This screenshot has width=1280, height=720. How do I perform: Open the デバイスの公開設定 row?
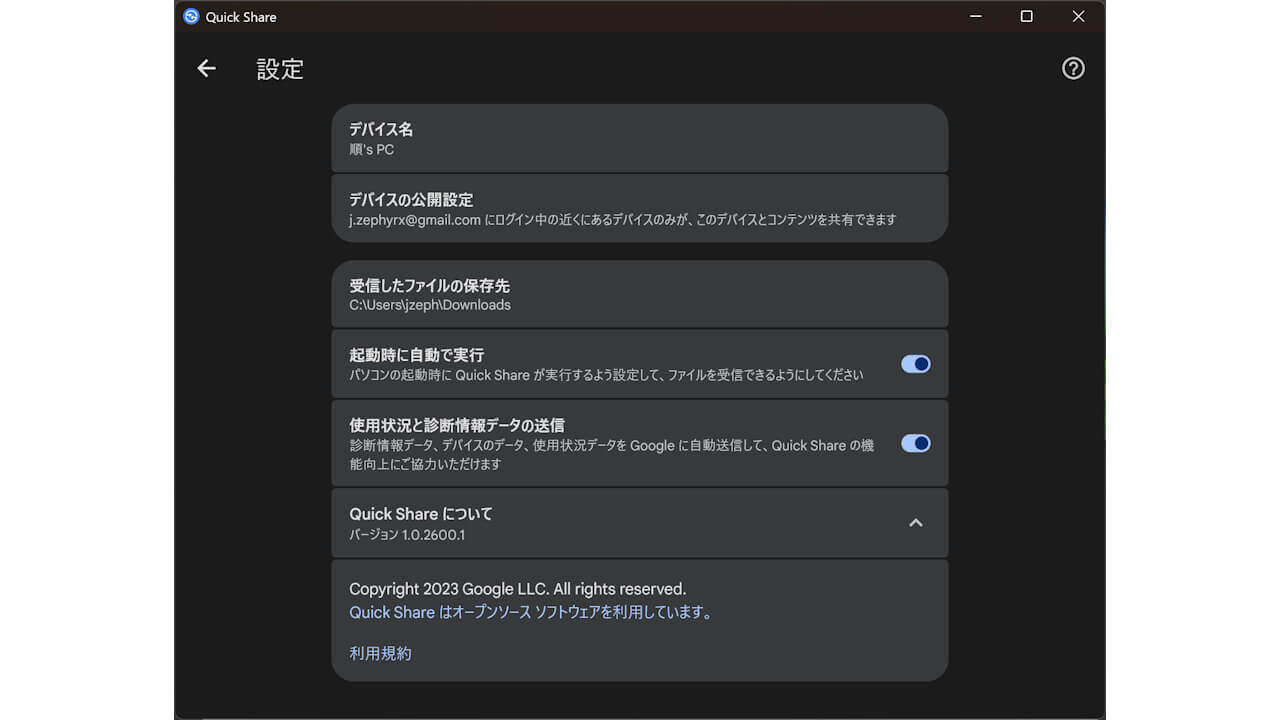click(x=640, y=208)
